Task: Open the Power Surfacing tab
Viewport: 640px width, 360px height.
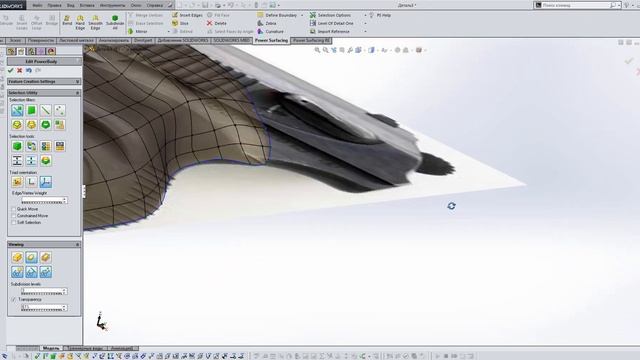Action: [x=271, y=41]
